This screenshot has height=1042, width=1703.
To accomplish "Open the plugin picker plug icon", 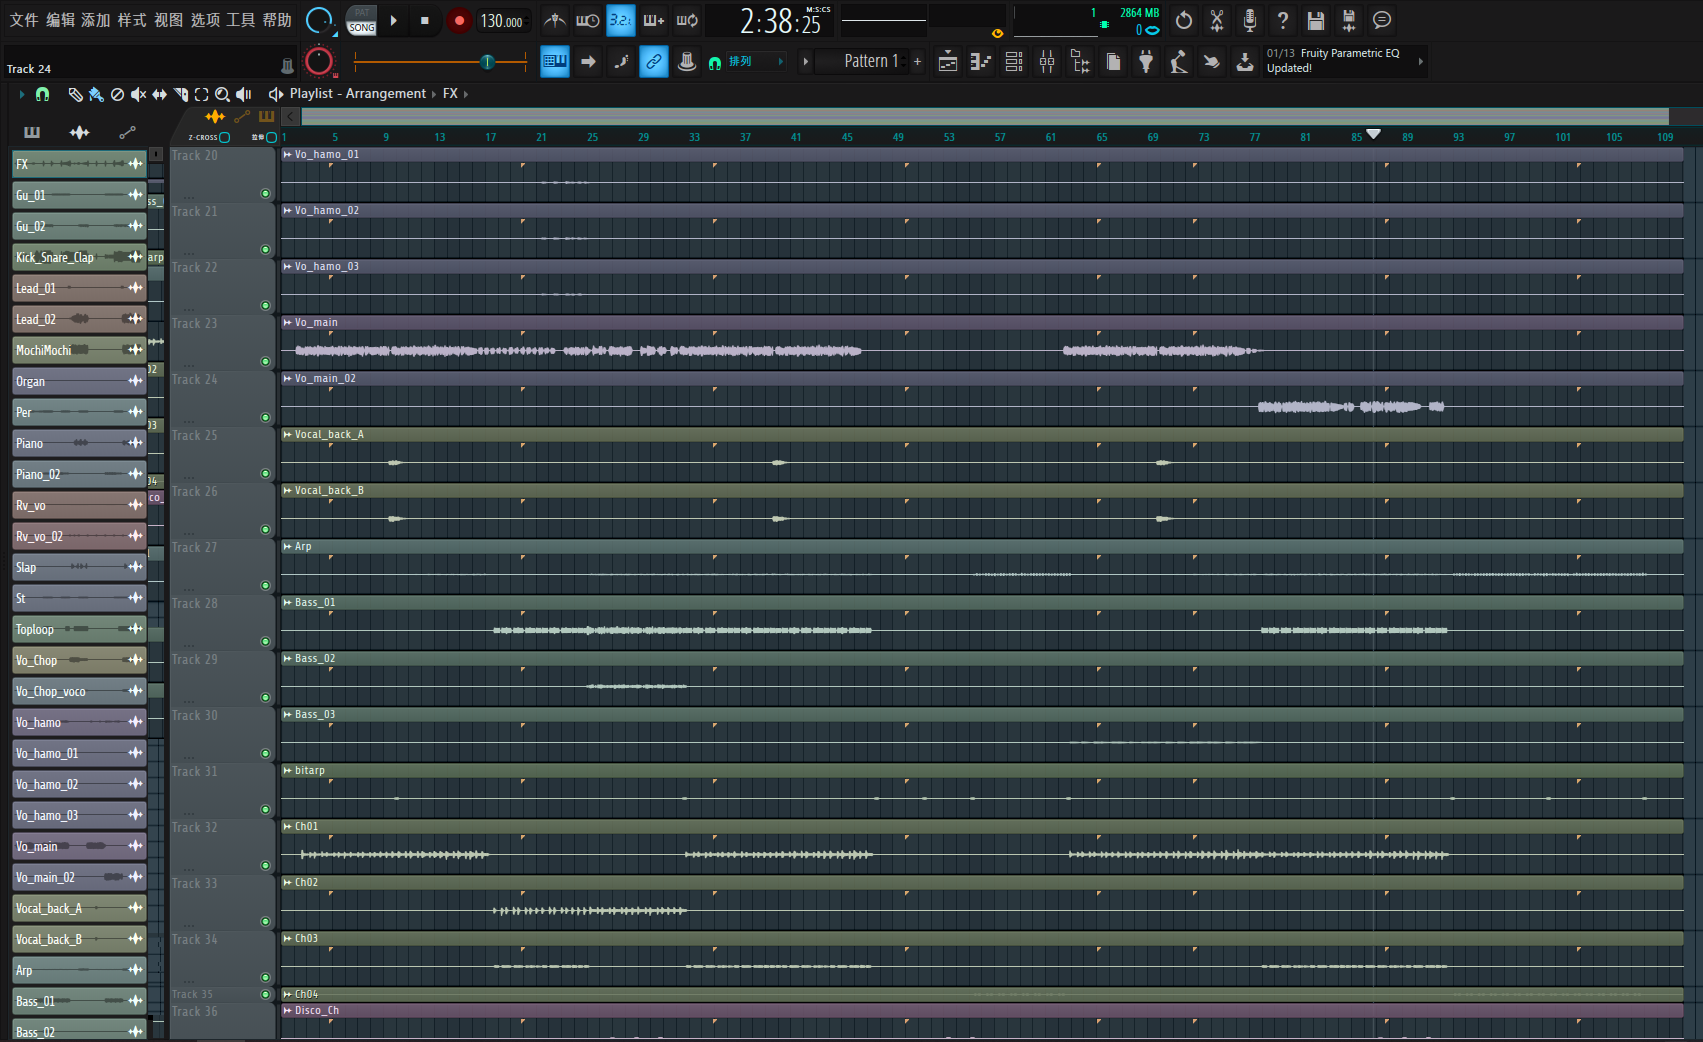I will tap(1146, 62).
